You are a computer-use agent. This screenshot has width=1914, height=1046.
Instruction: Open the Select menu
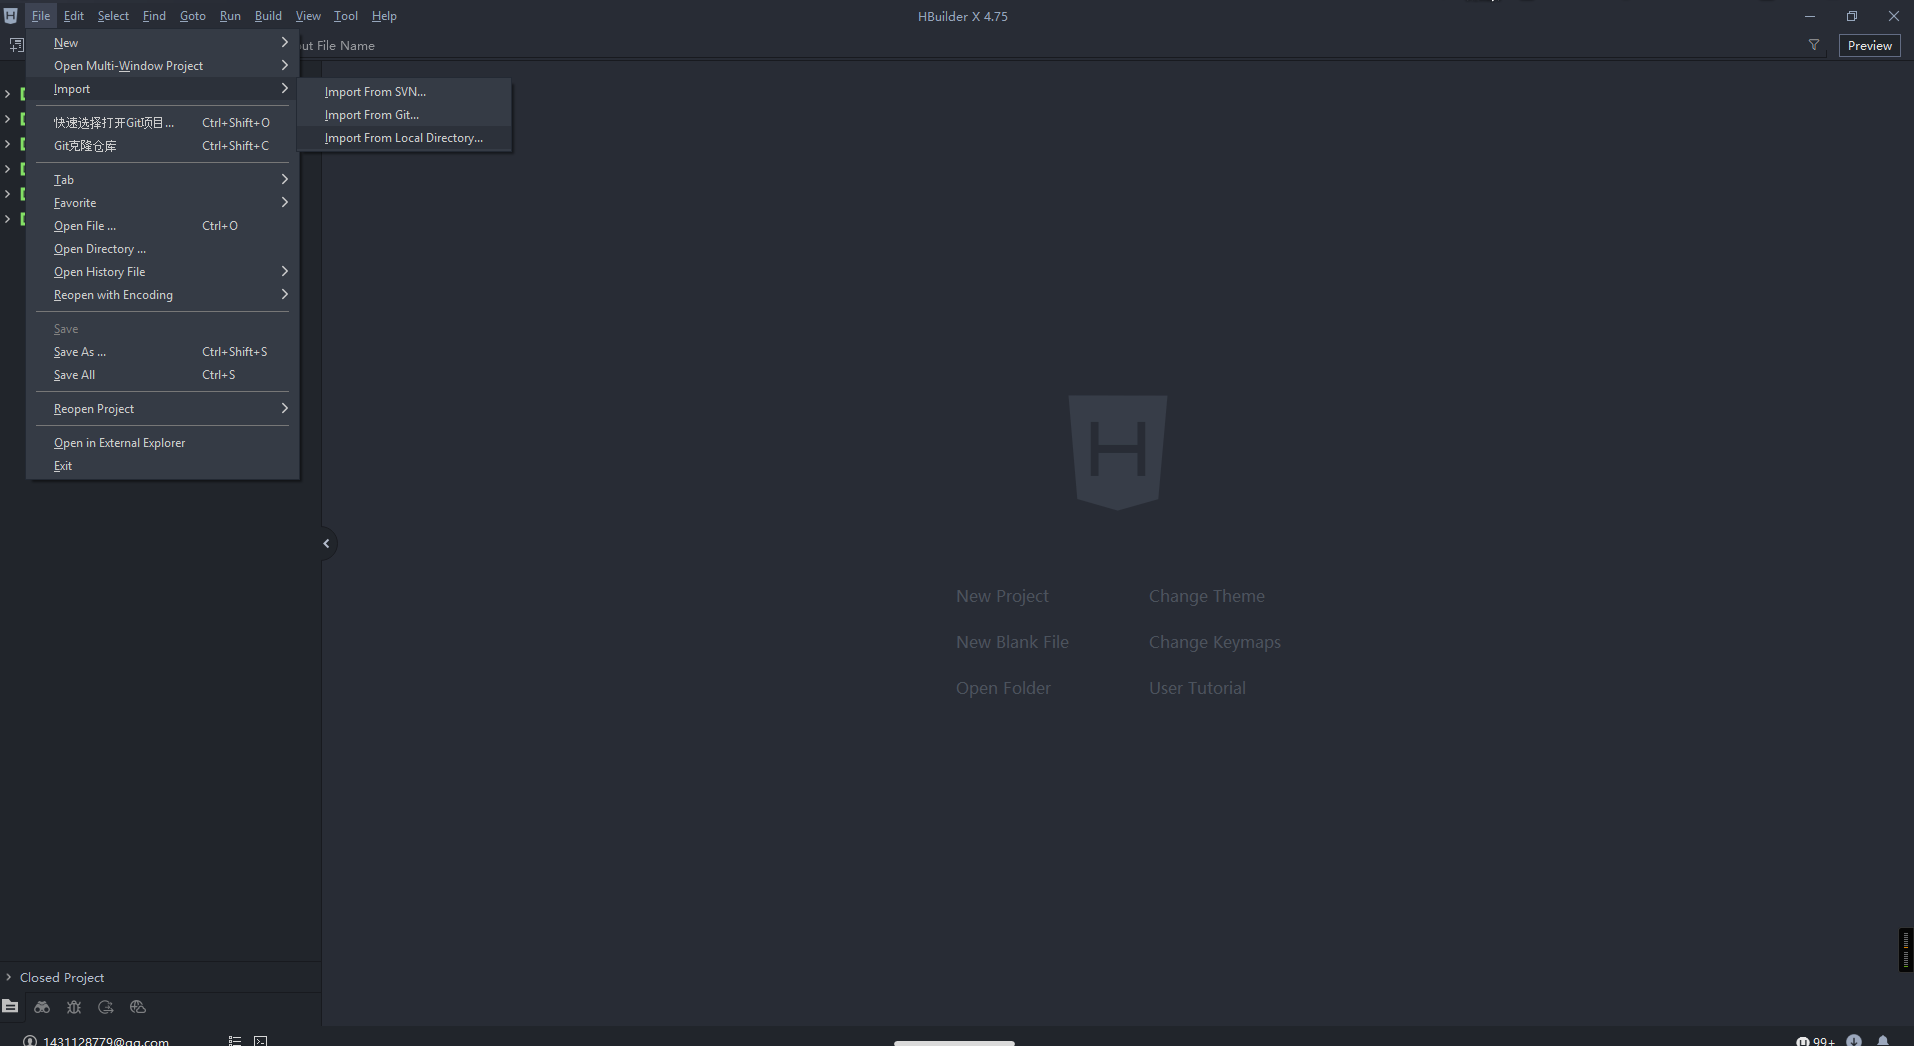pyautogui.click(x=113, y=16)
